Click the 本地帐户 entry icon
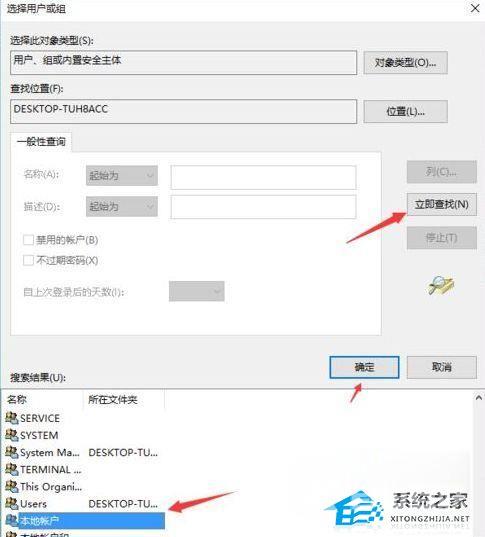485x537 pixels. pyautogui.click(x=12, y=521)
